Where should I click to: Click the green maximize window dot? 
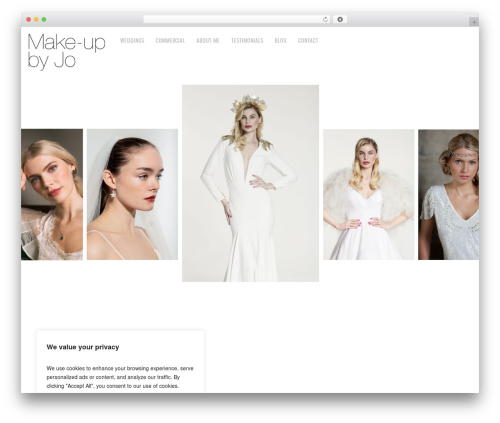(x=44, y=20)
